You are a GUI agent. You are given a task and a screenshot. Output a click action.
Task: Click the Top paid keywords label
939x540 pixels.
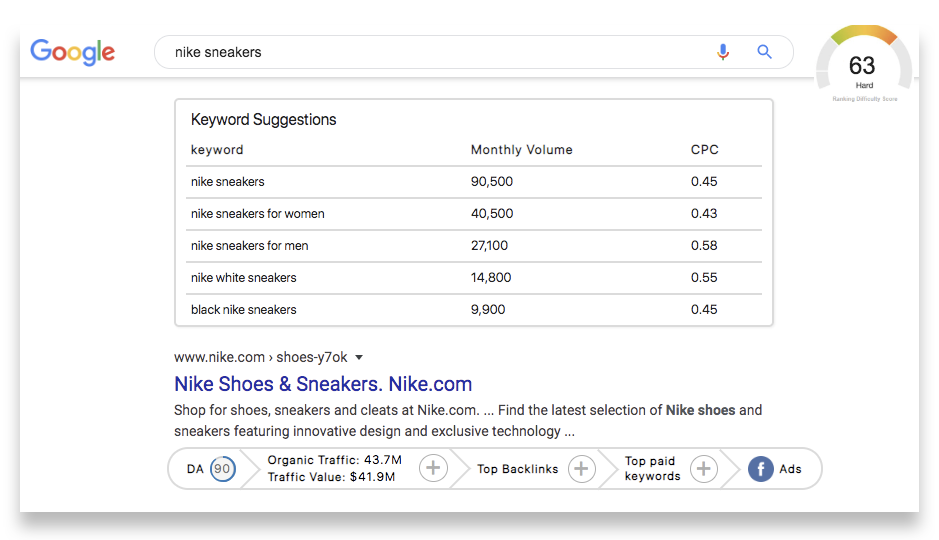(x=652, y=468)
